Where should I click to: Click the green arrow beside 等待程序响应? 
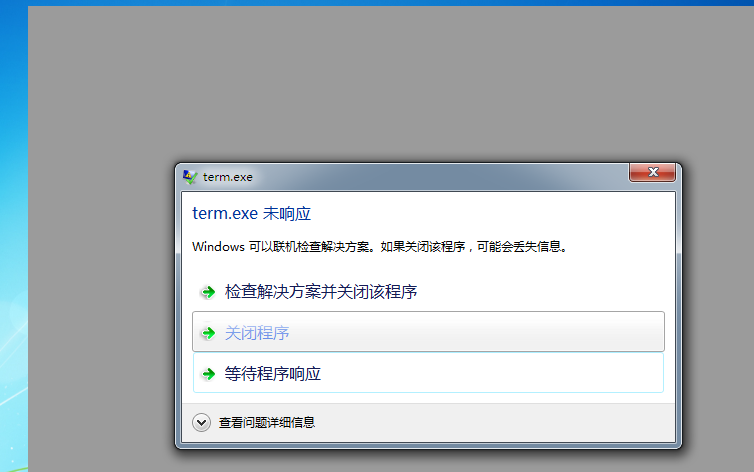pos(208,373)
